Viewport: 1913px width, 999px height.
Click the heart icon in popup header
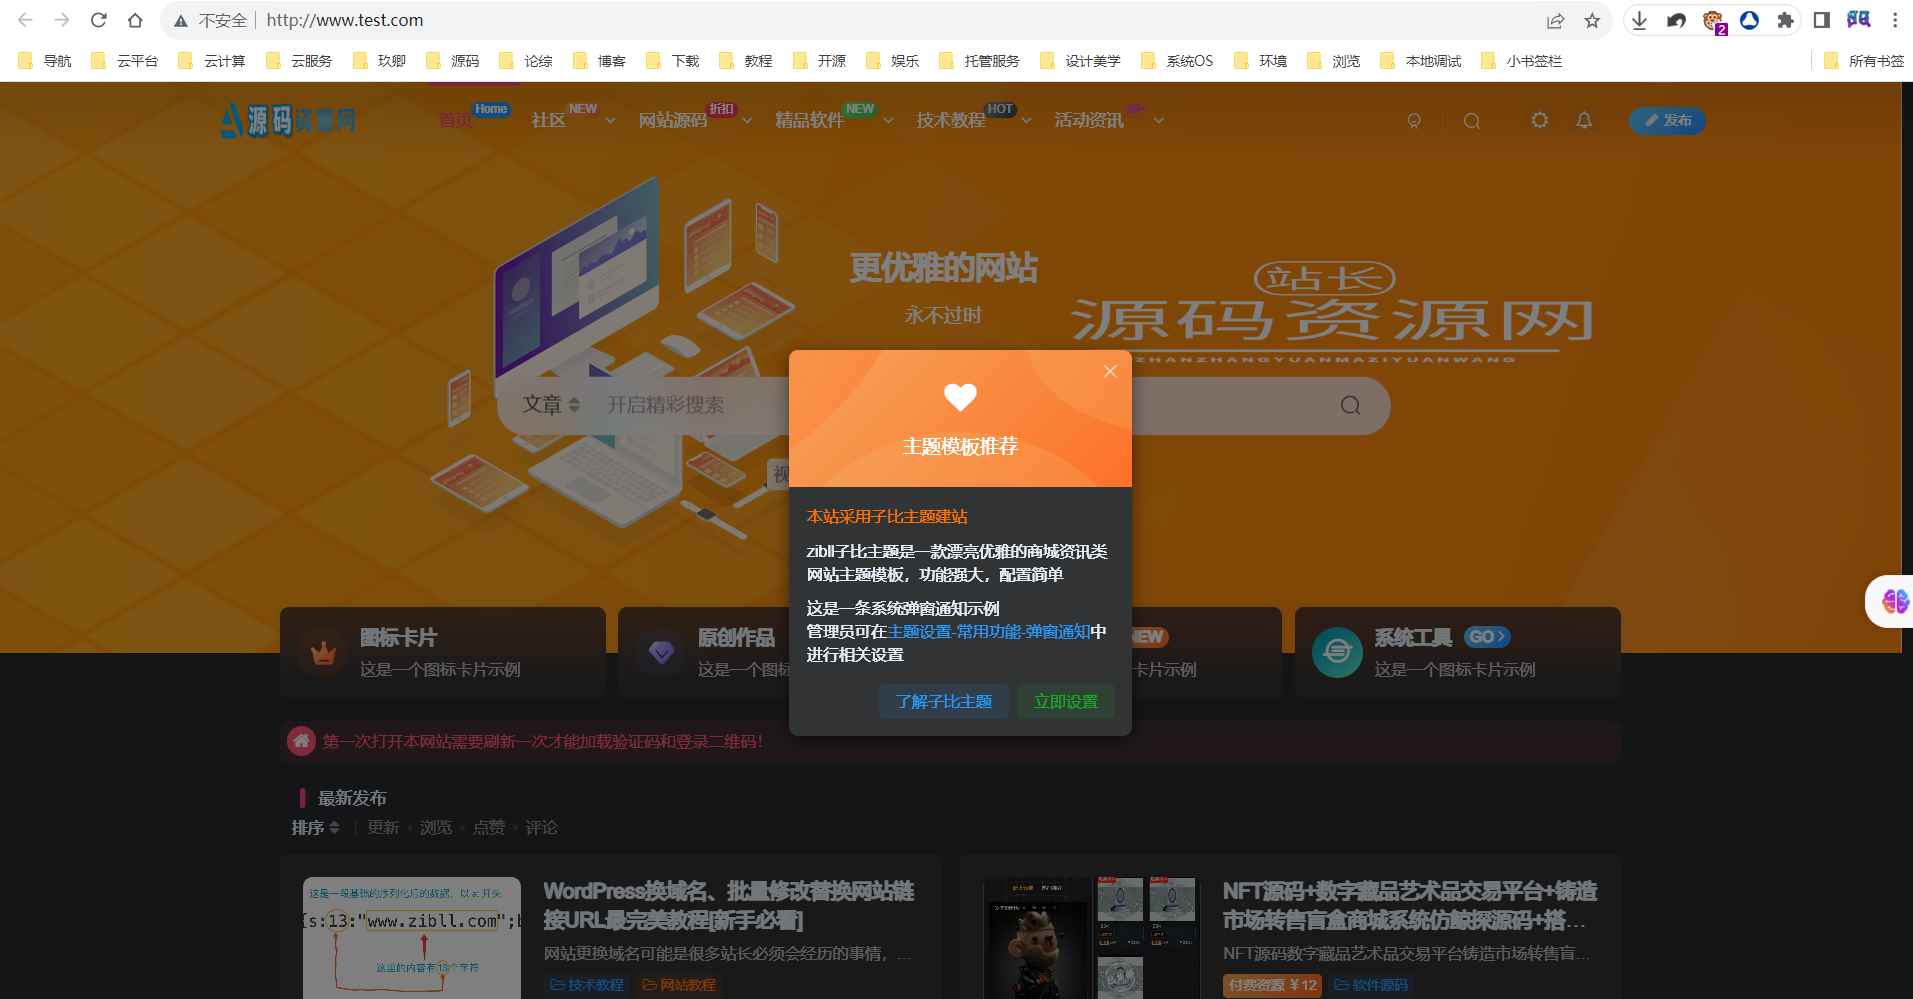(x=960, y=397)
